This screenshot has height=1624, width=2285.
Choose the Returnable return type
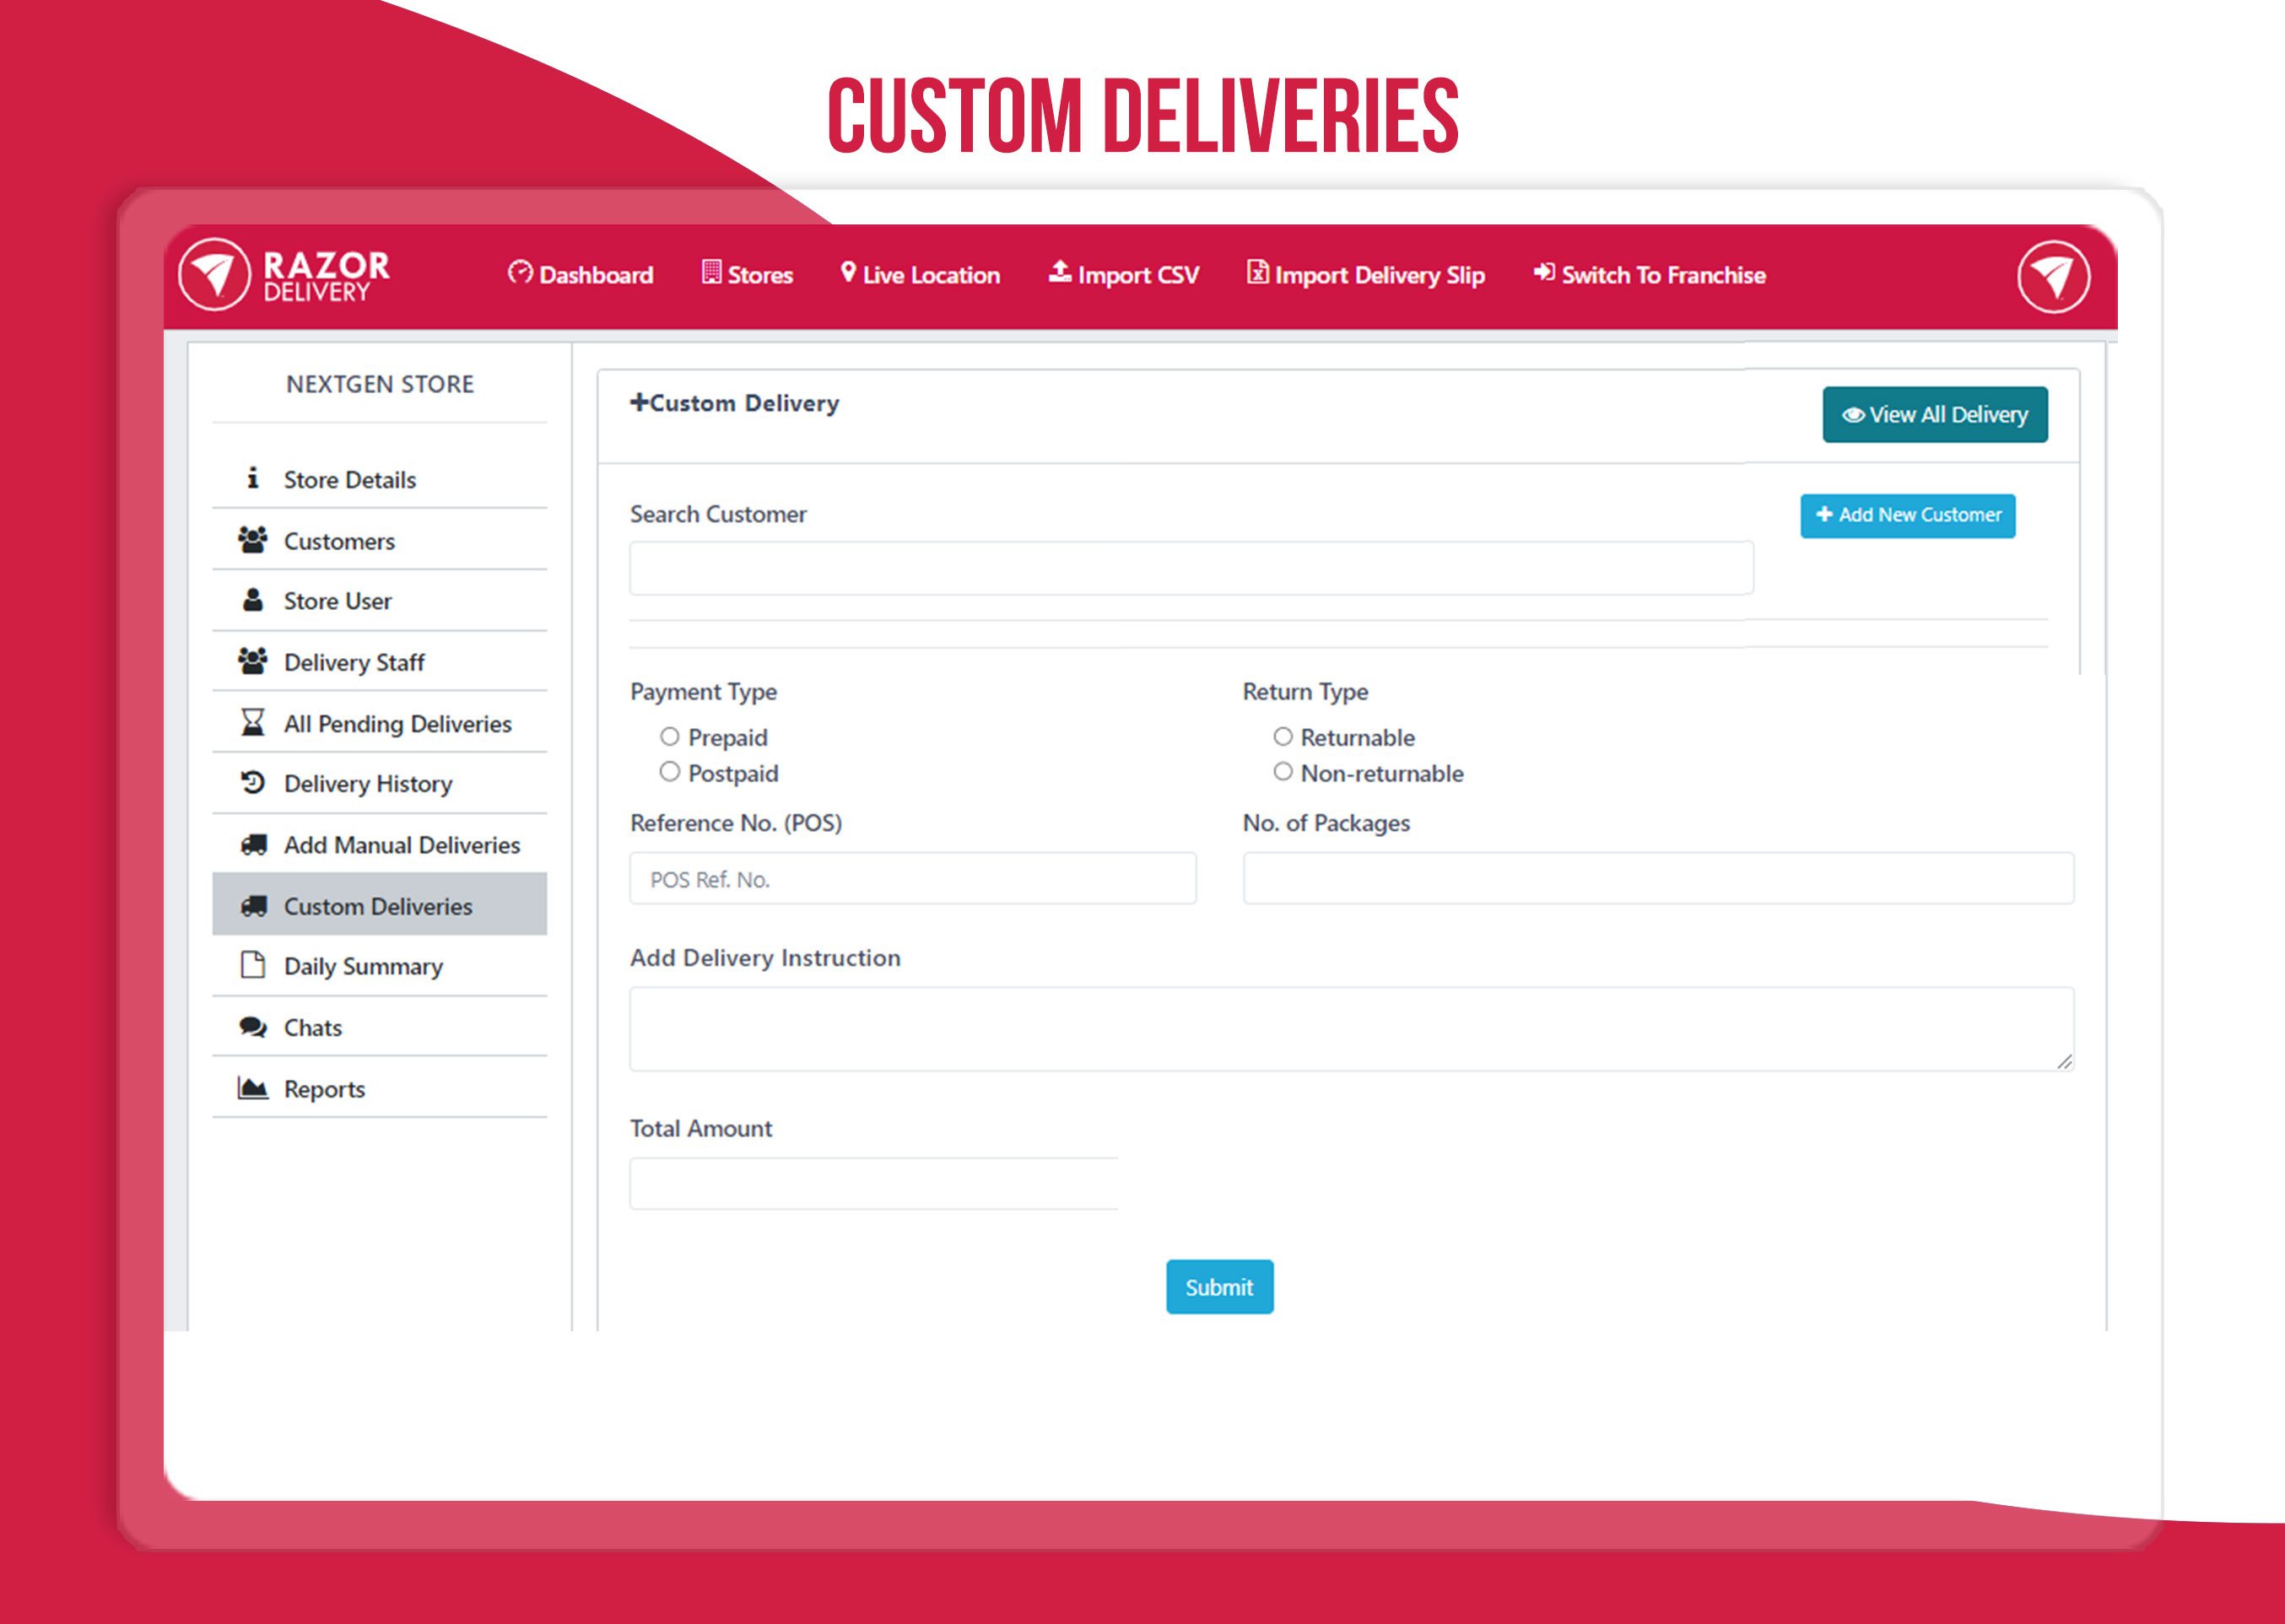[x=1283, y=737]
